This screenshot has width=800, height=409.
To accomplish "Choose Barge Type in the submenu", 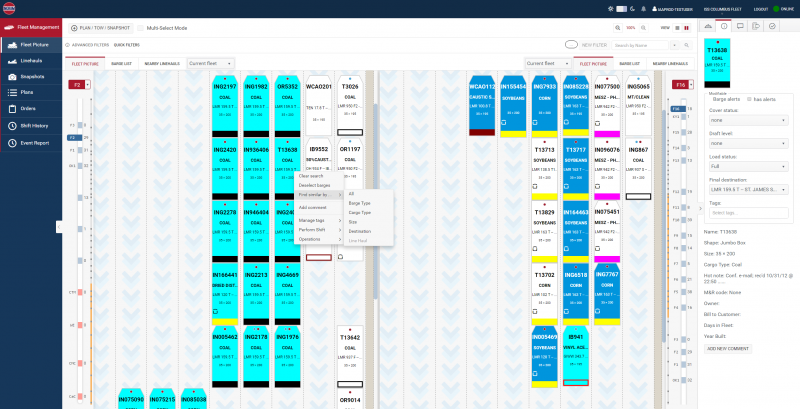I will coord(359,203).
